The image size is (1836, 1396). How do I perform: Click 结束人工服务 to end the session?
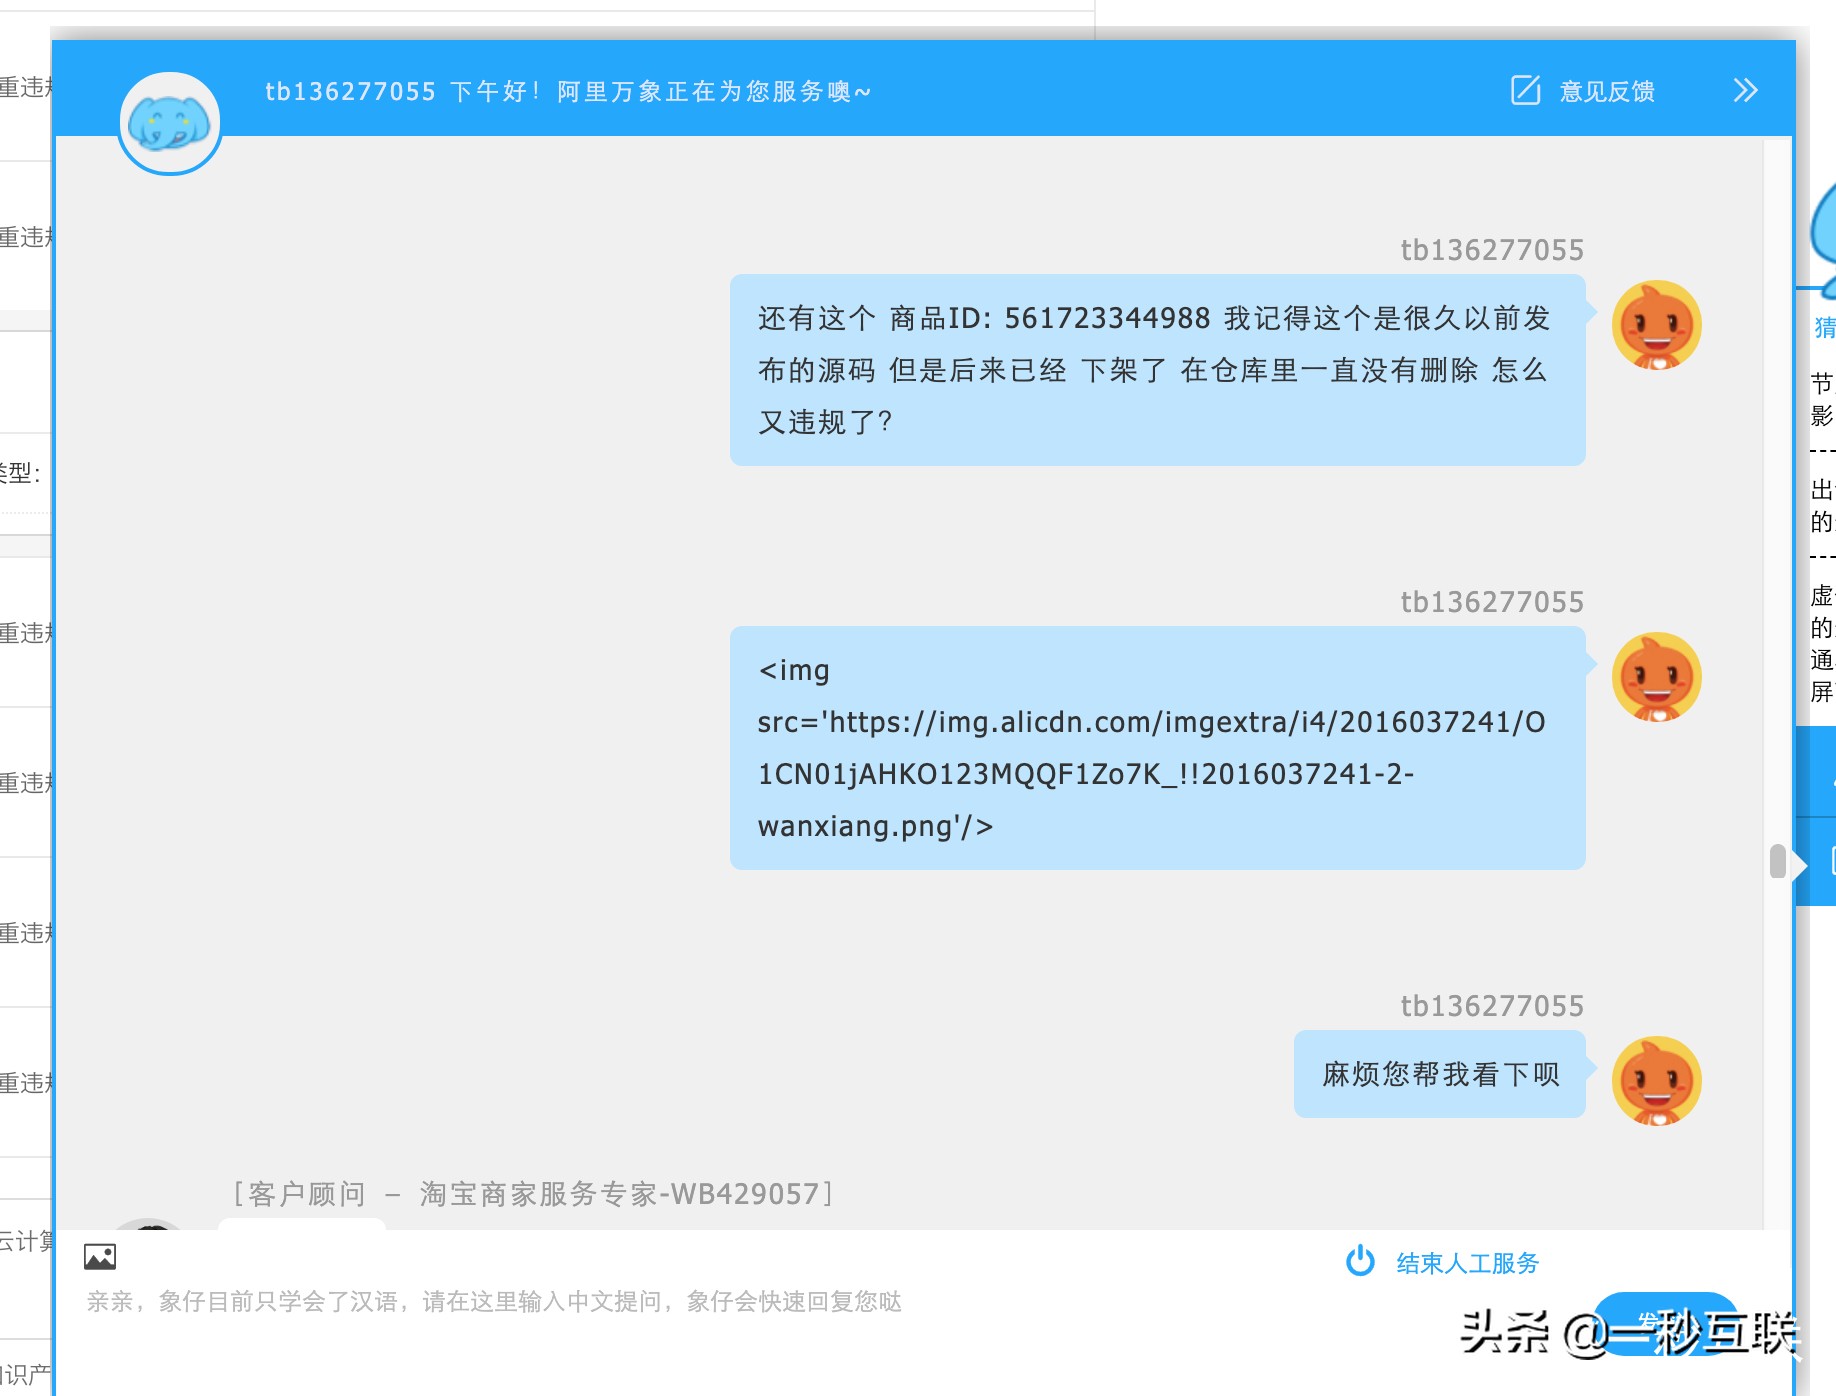tap(1466, 1262)
